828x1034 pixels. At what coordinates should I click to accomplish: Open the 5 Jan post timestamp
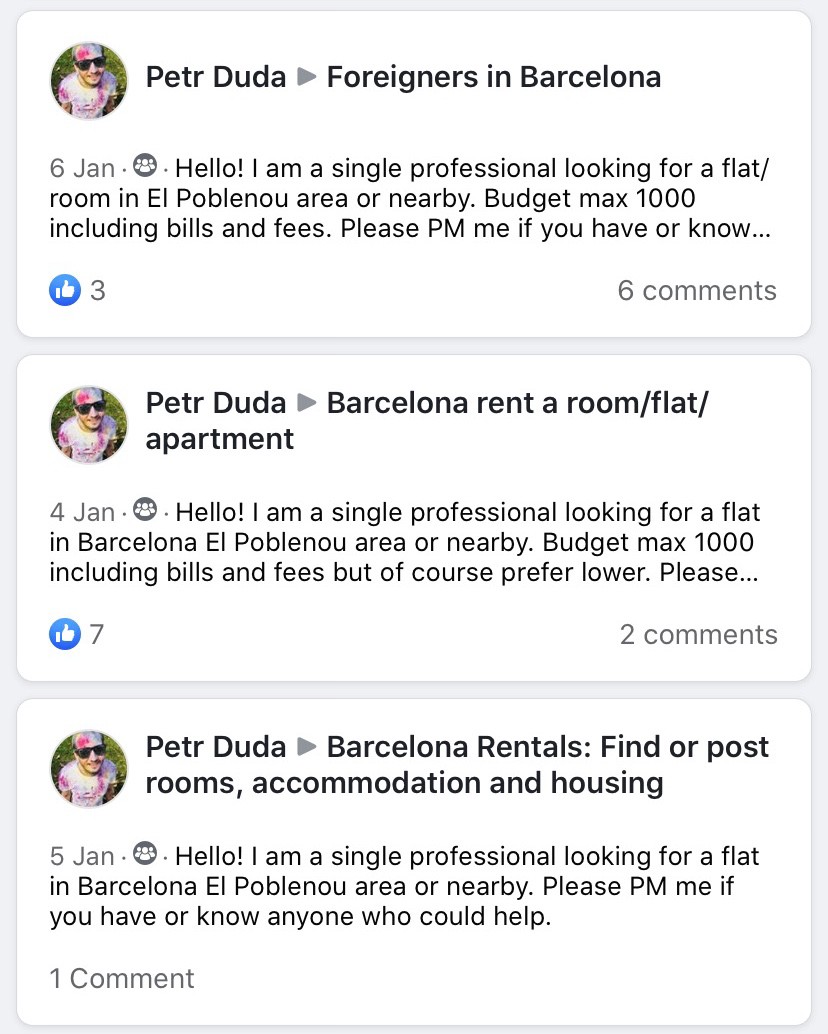(x=82, y=857)
